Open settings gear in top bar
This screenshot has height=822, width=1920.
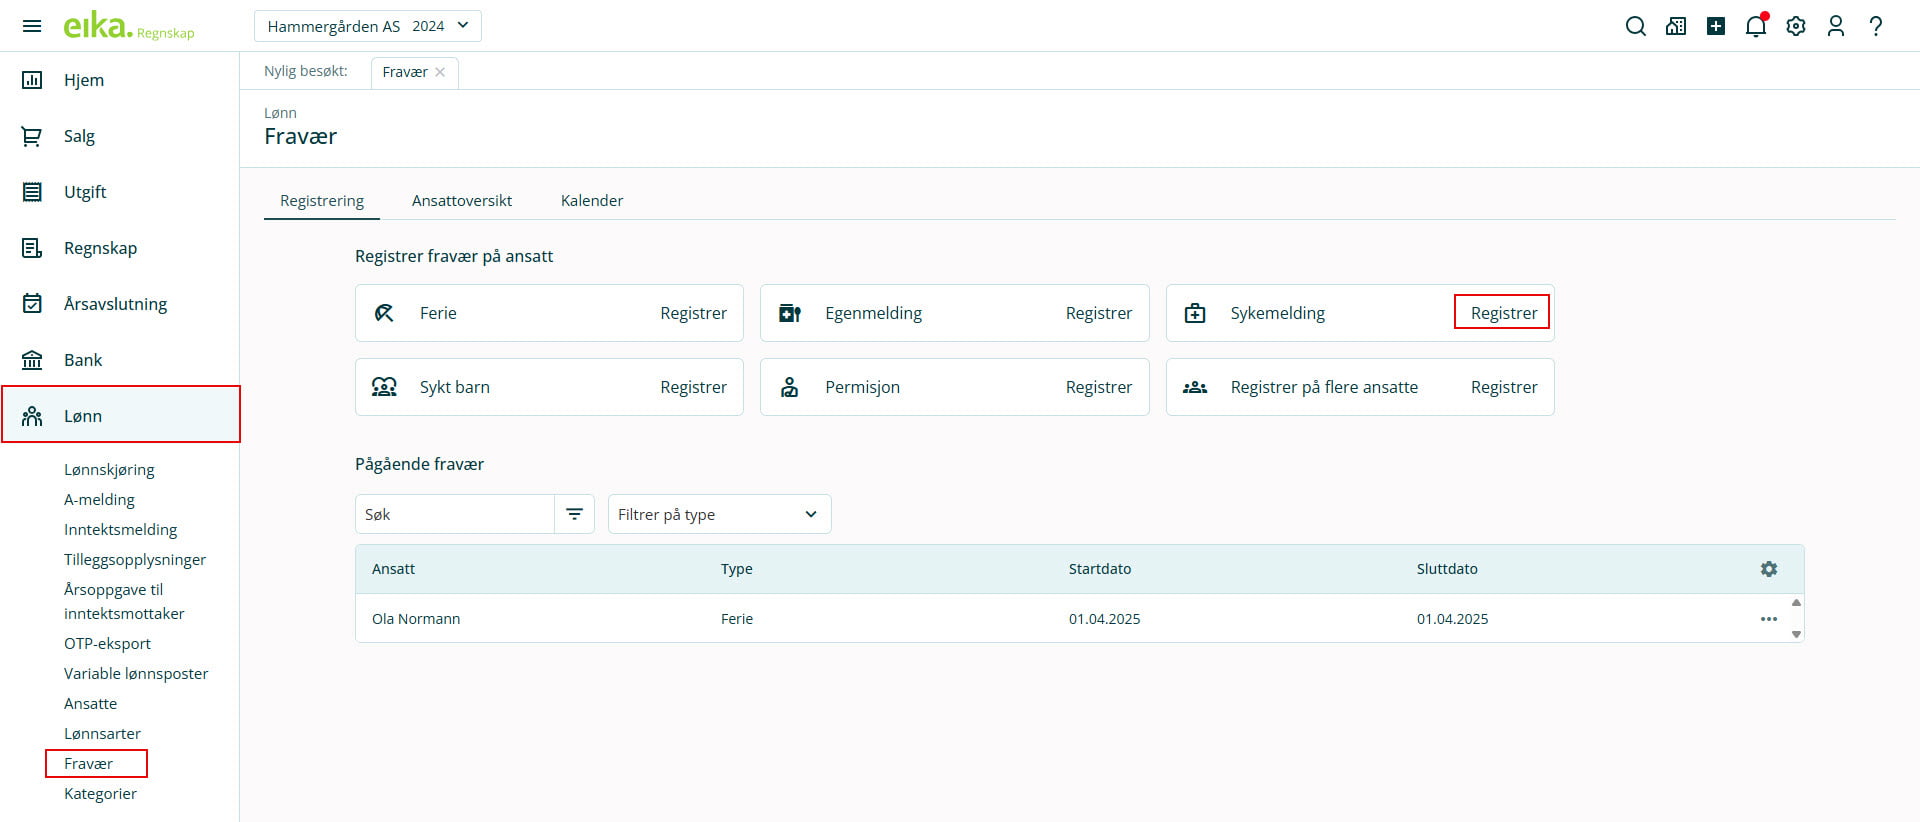tap(1795, 26)
